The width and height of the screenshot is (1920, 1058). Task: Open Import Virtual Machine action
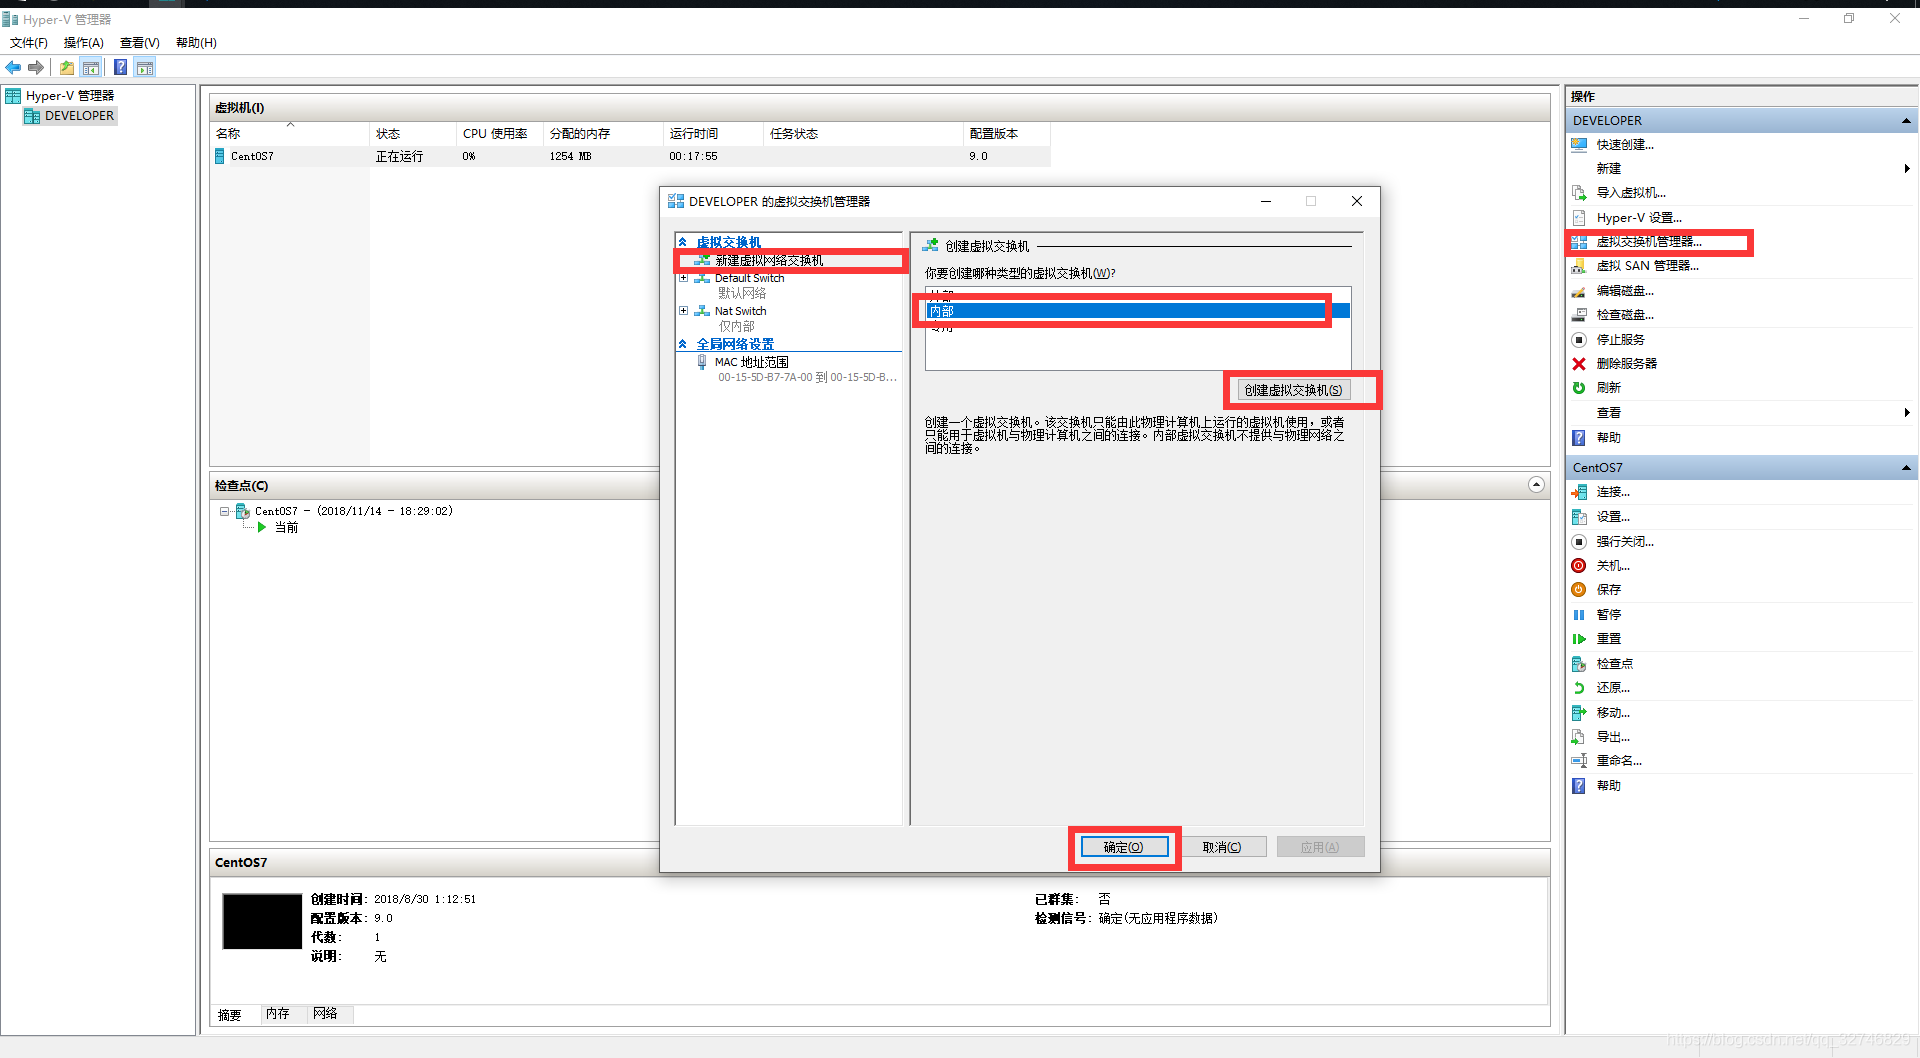1630,193
